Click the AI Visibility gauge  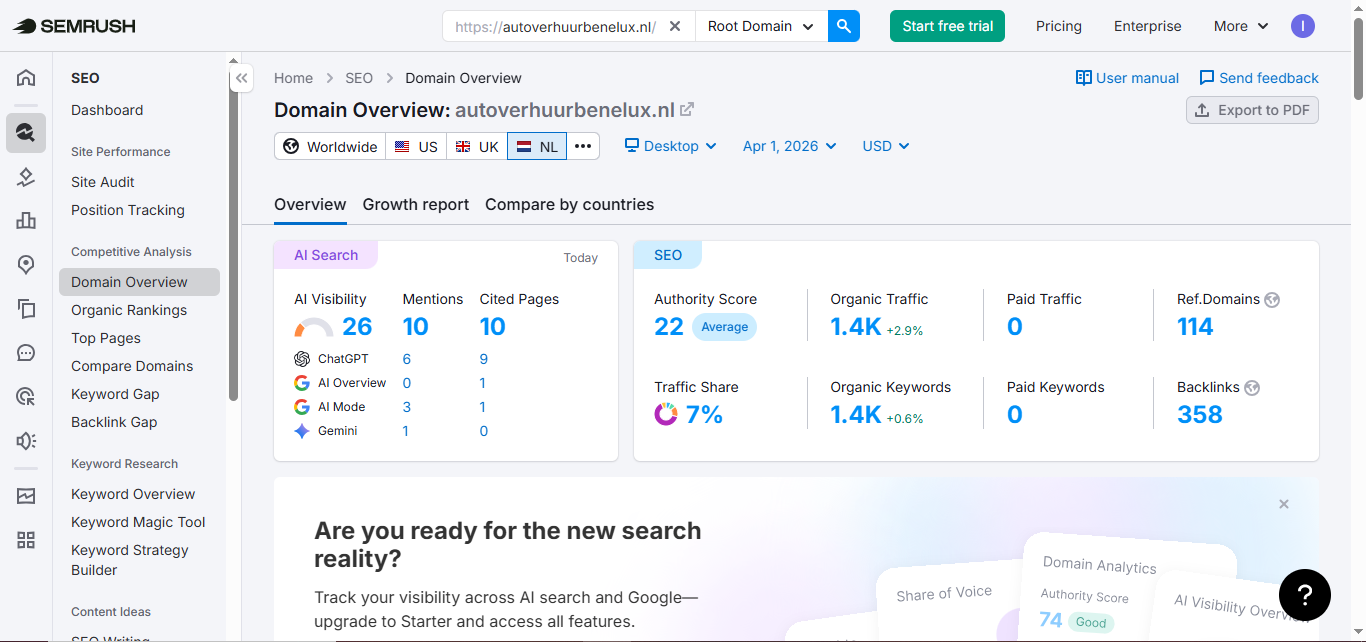tap(314, 328)
